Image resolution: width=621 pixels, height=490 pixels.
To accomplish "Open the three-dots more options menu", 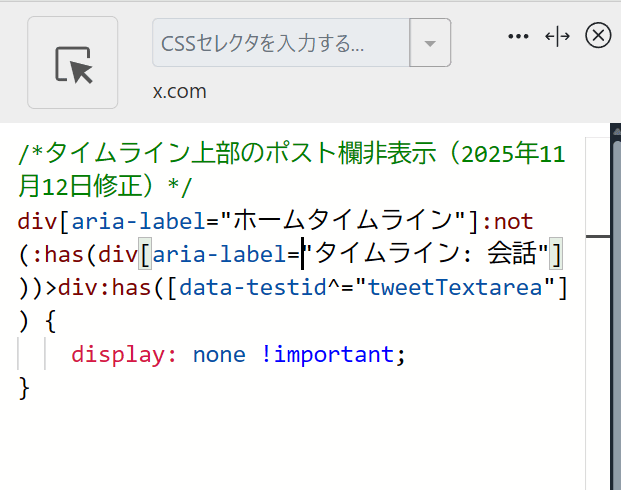I will pyautogui.click(x=517, y=36).
